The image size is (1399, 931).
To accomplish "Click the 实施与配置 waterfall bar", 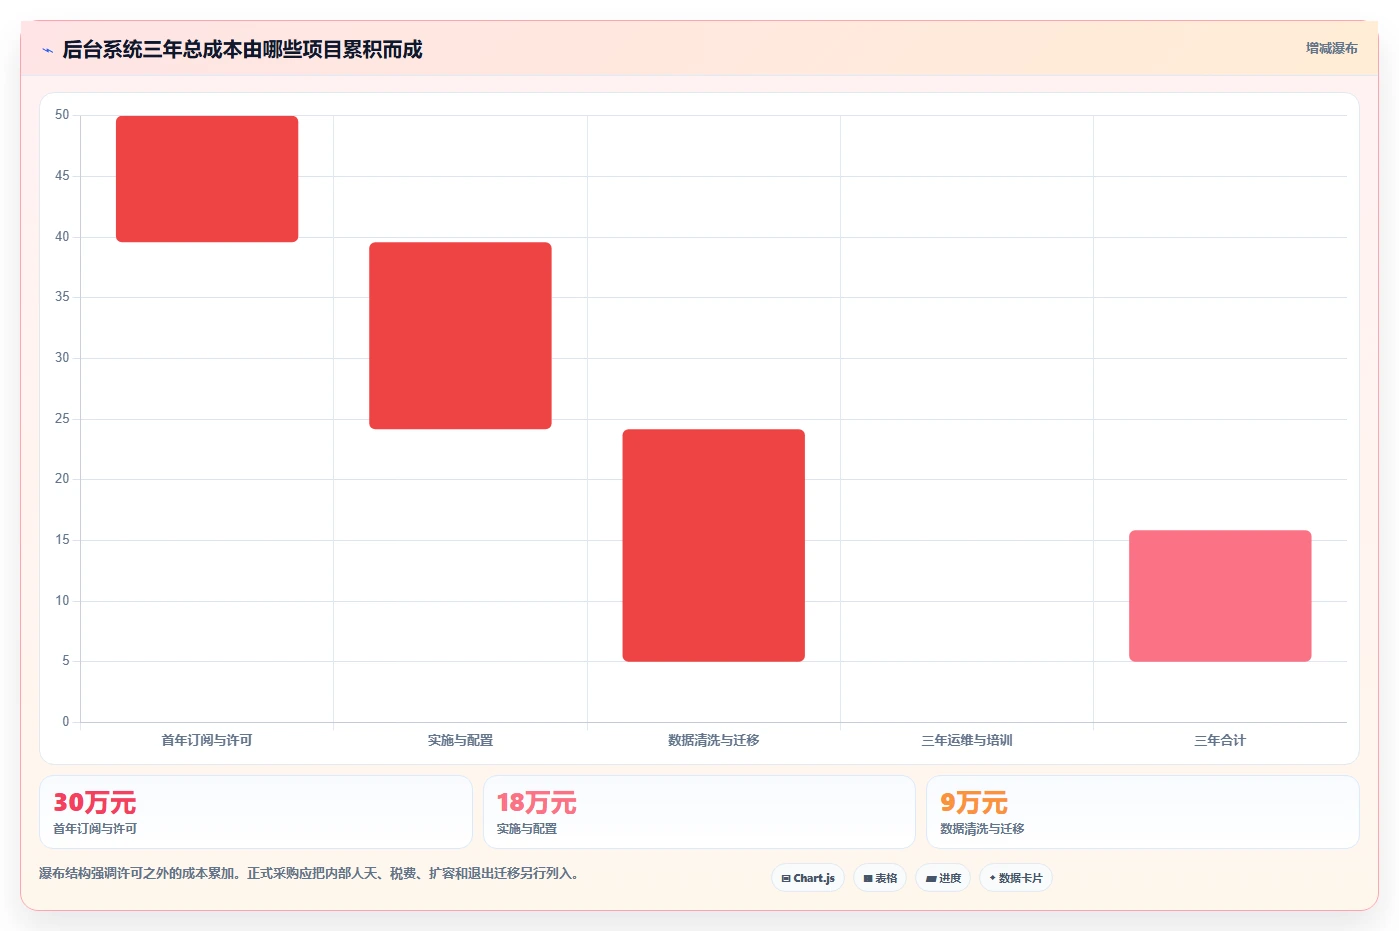I will coord(460,336).
